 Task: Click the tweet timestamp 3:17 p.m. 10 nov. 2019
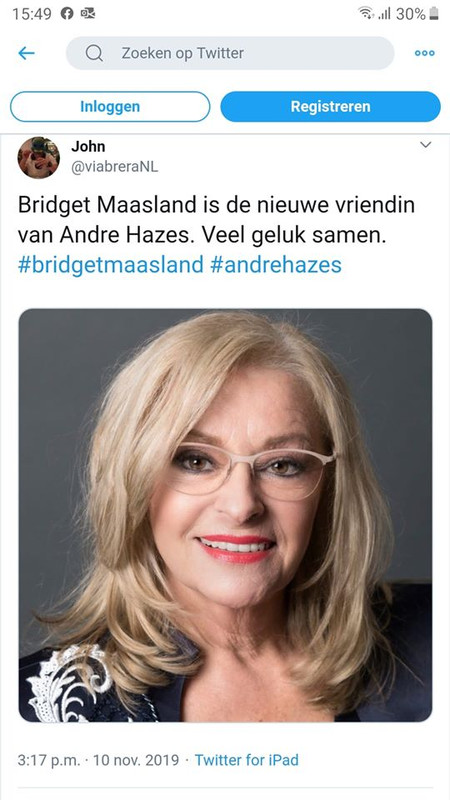point(98,760)
